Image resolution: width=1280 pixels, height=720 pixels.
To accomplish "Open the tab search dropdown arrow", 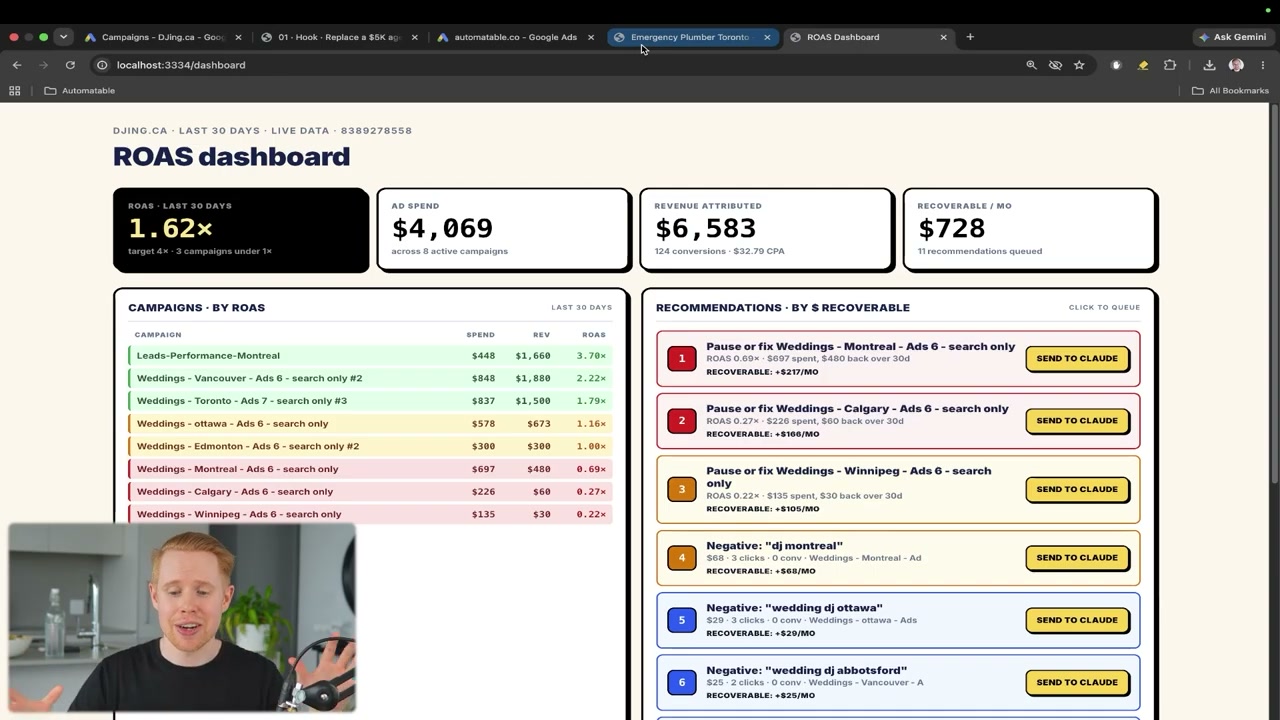I will click(x=63, y=37).
